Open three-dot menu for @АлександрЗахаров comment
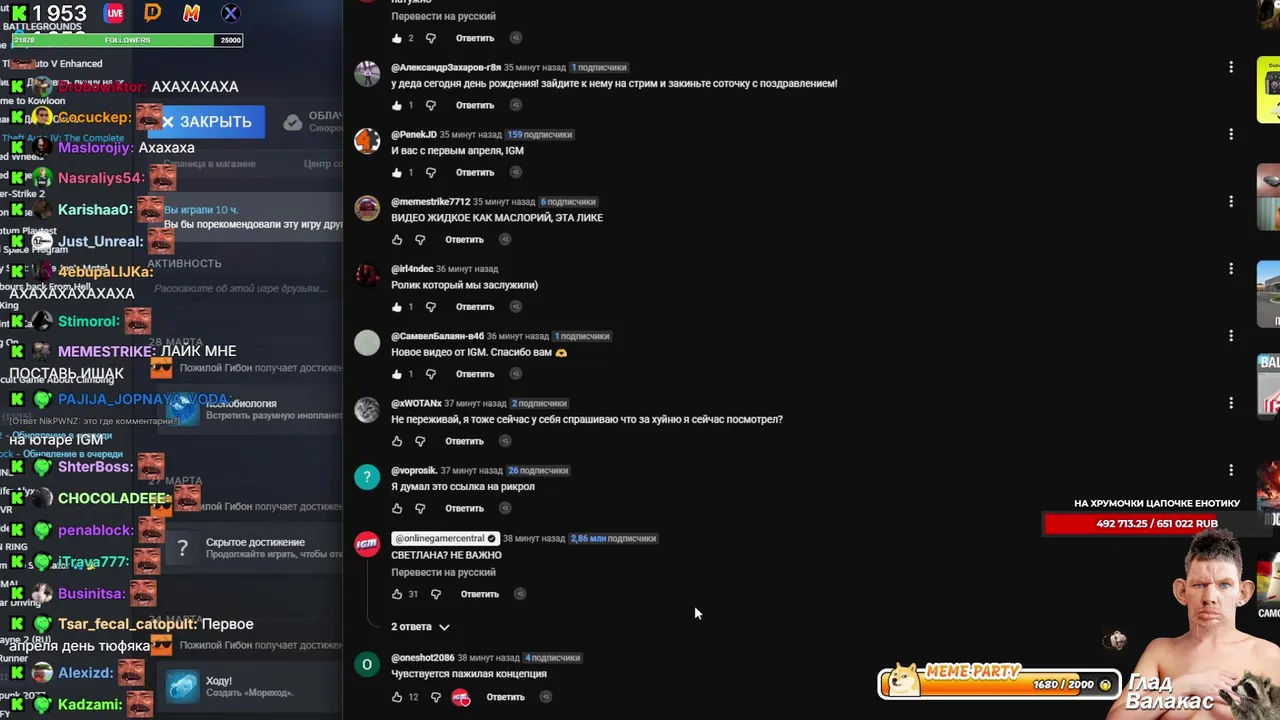The image size is (1280, 720). point(1231,67)
